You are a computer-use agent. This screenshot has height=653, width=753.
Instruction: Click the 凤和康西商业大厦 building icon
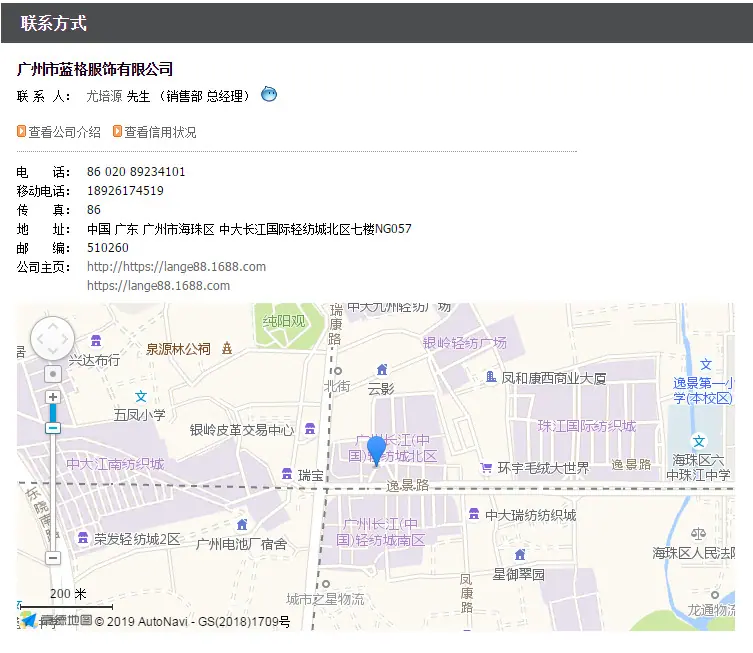click(x=491, y=377)
